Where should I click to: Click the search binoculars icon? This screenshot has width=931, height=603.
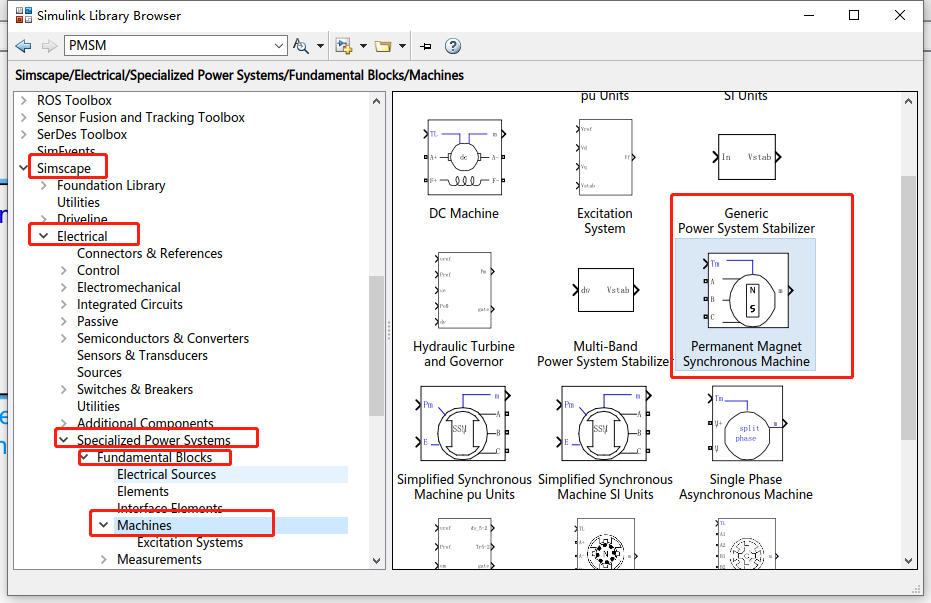(301, 46)
